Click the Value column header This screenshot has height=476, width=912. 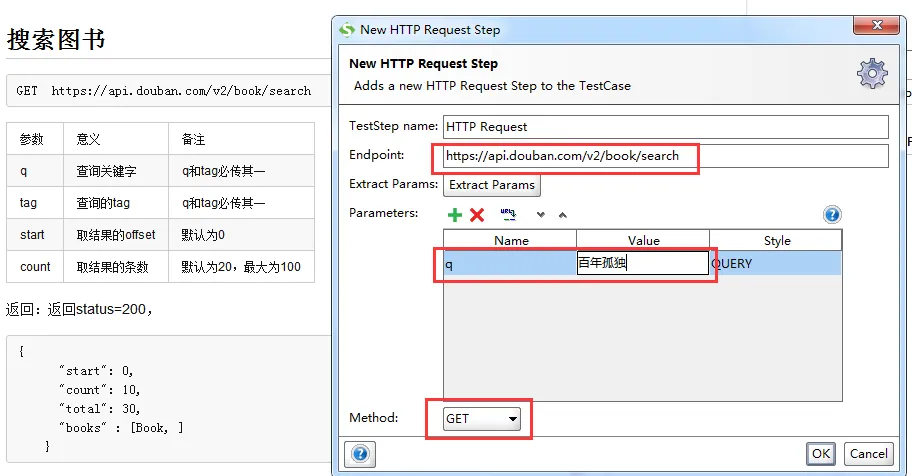click(643, 240)
